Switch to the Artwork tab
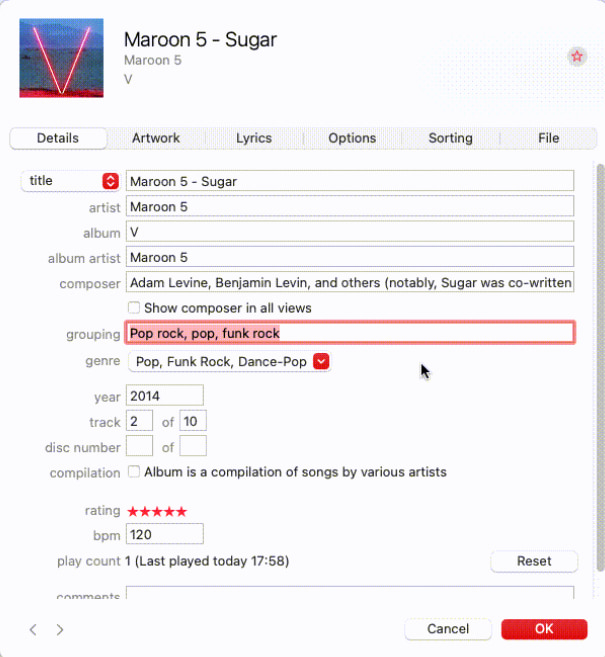The height and width of the screenshot is (657, 605). pyautogui.click(x=156, y=138)
